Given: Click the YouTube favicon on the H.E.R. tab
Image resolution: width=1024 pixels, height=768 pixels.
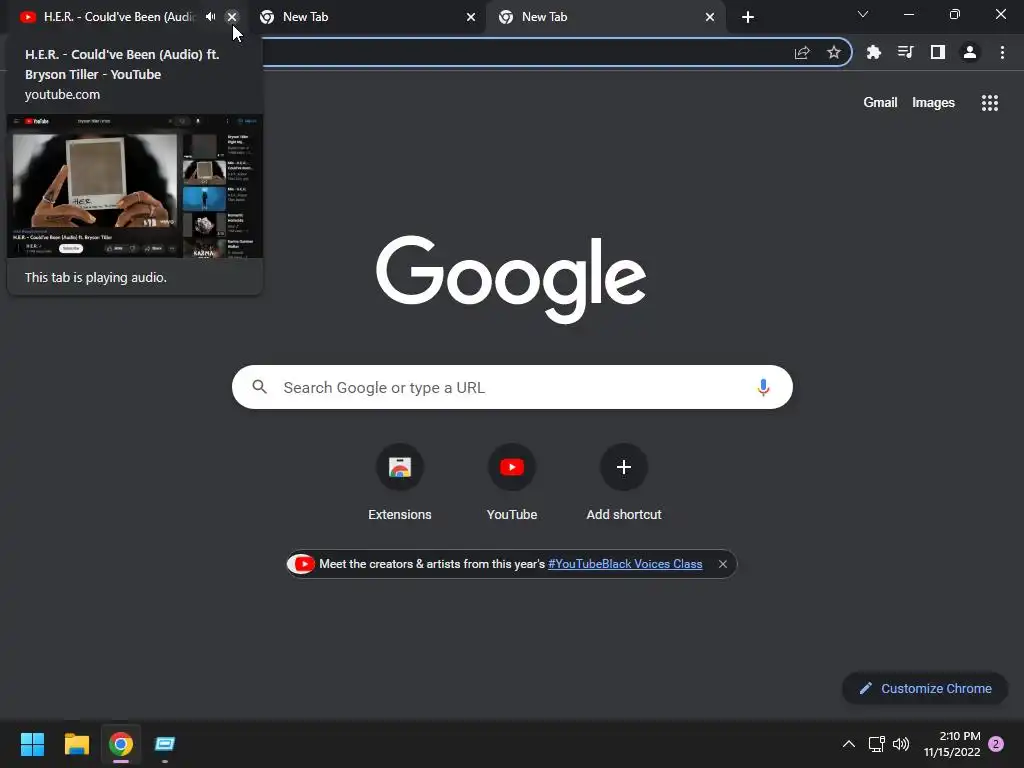Looking at the screenshot, I should point(27,17).
